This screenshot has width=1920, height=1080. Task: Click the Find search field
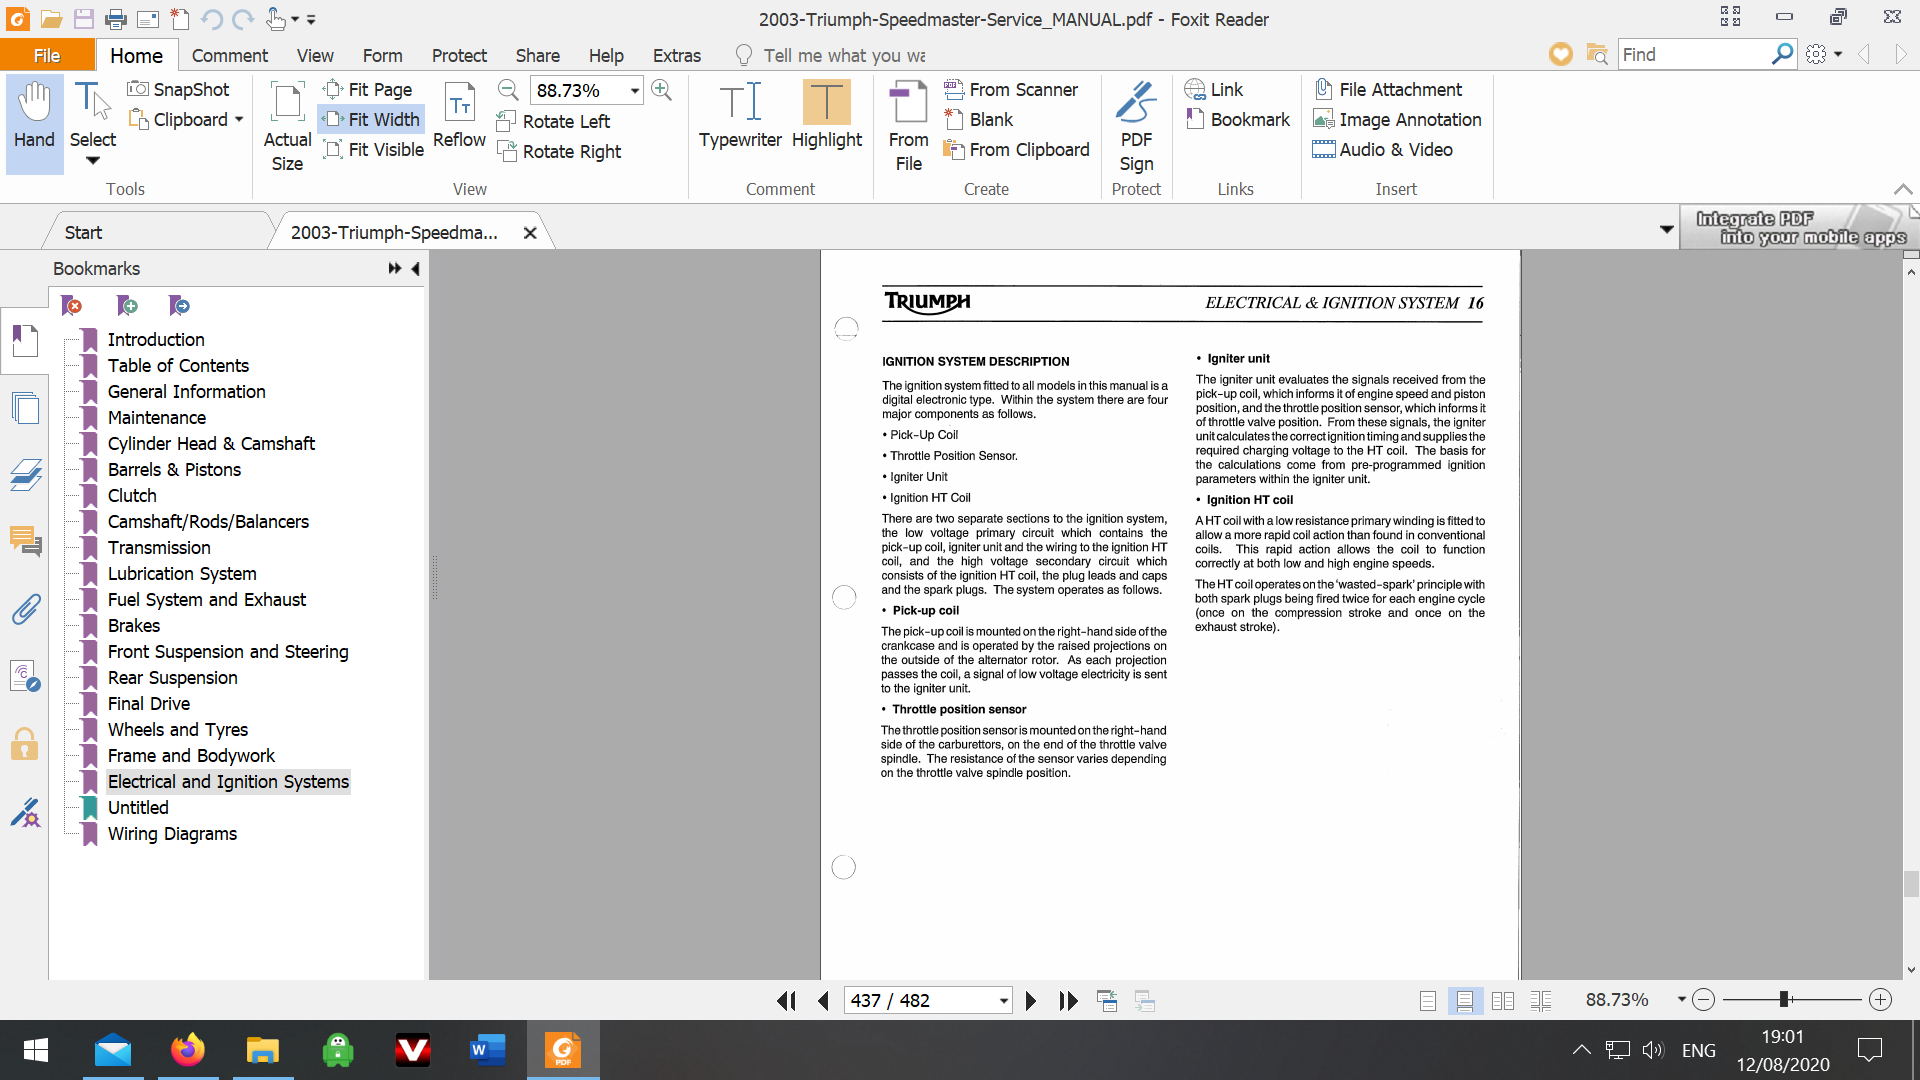pos(1693,54)
